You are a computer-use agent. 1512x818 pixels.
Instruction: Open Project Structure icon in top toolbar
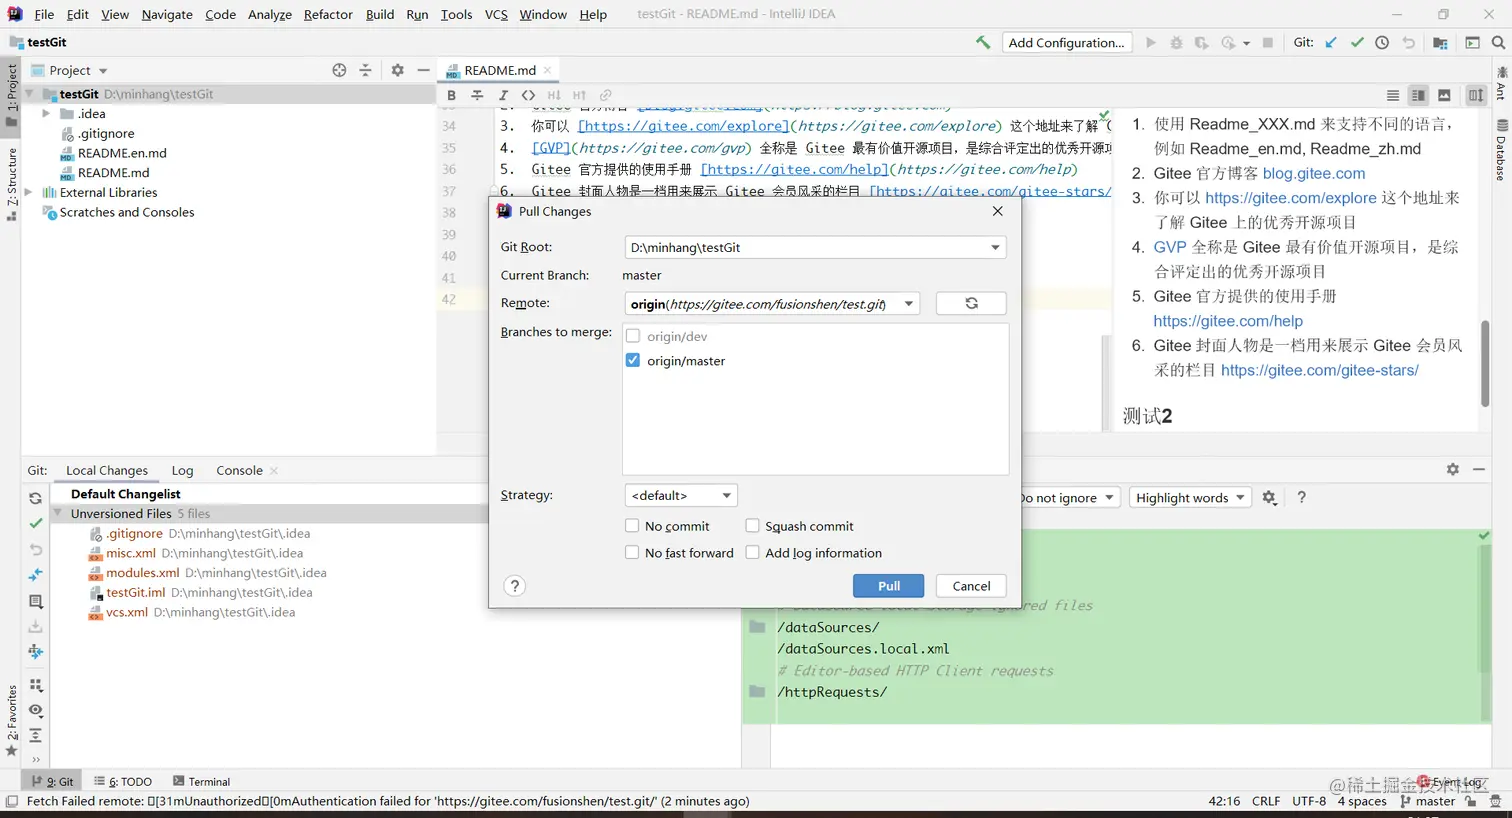(1440, 42)
